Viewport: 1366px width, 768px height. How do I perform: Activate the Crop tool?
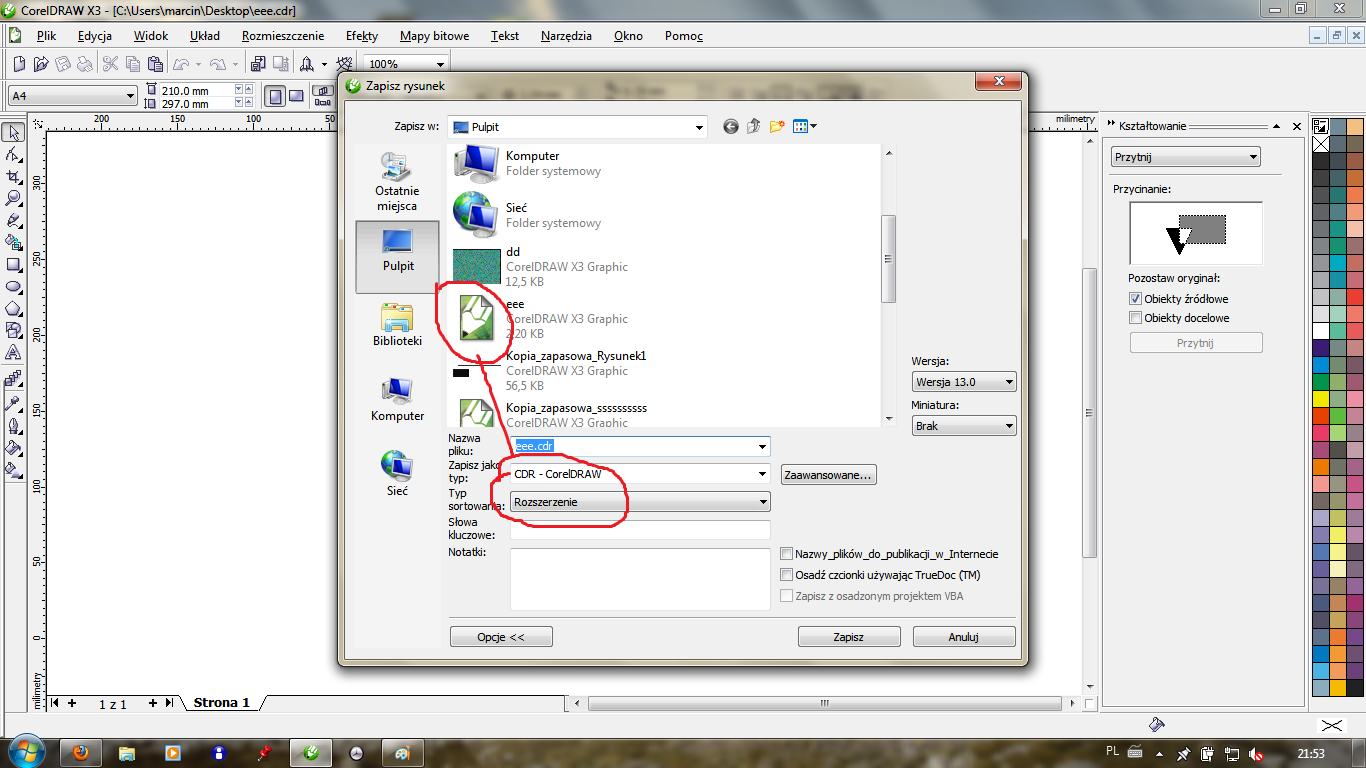click(13, 176)
